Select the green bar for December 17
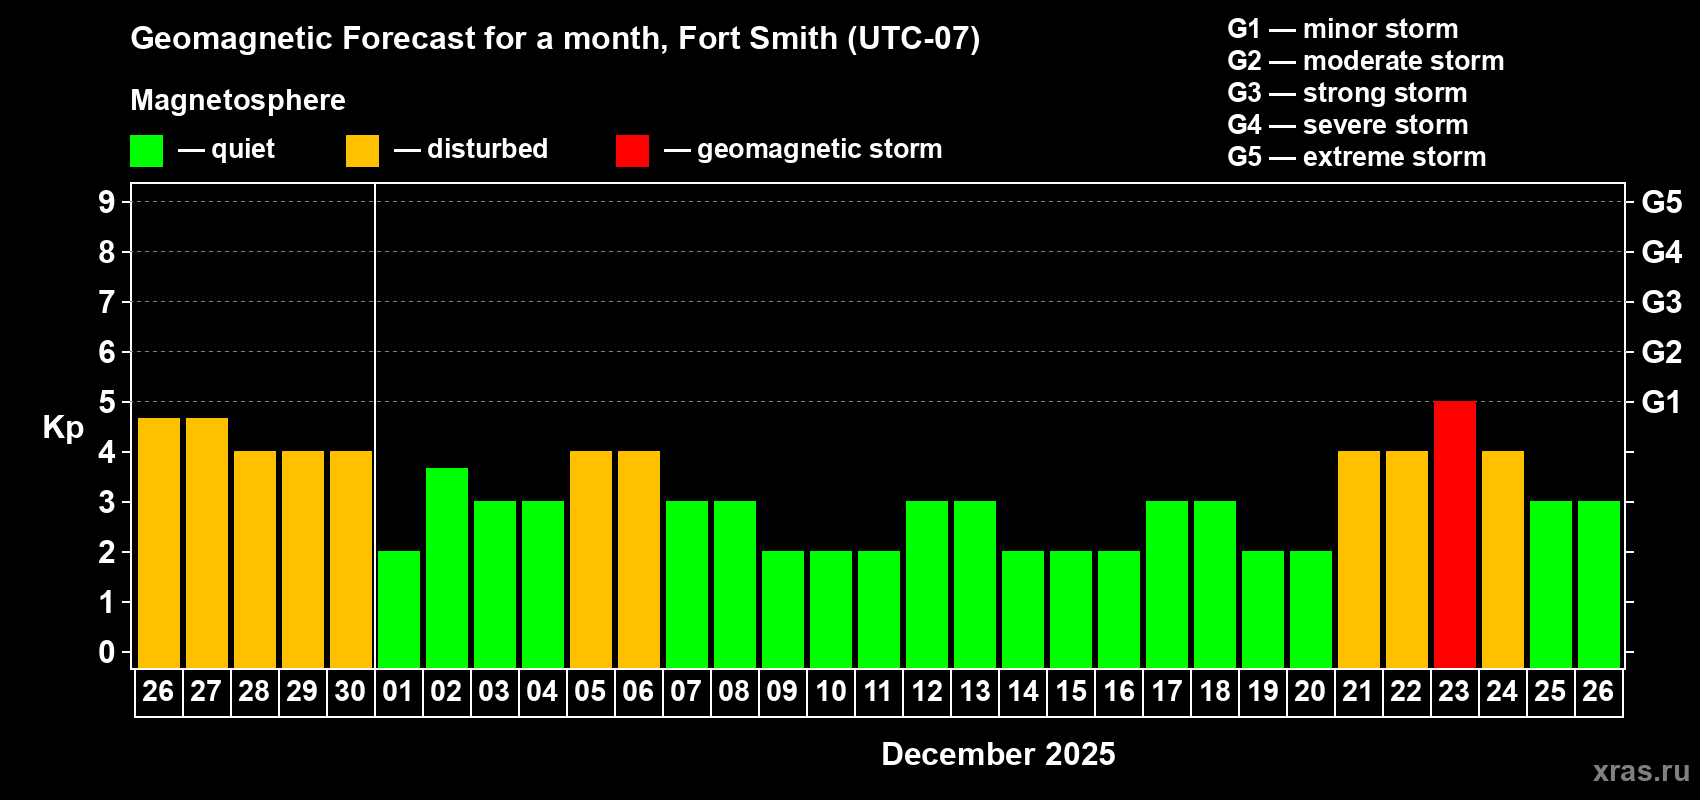The width and height of the screenshot is (1700, 800). tap(1167, 585)
